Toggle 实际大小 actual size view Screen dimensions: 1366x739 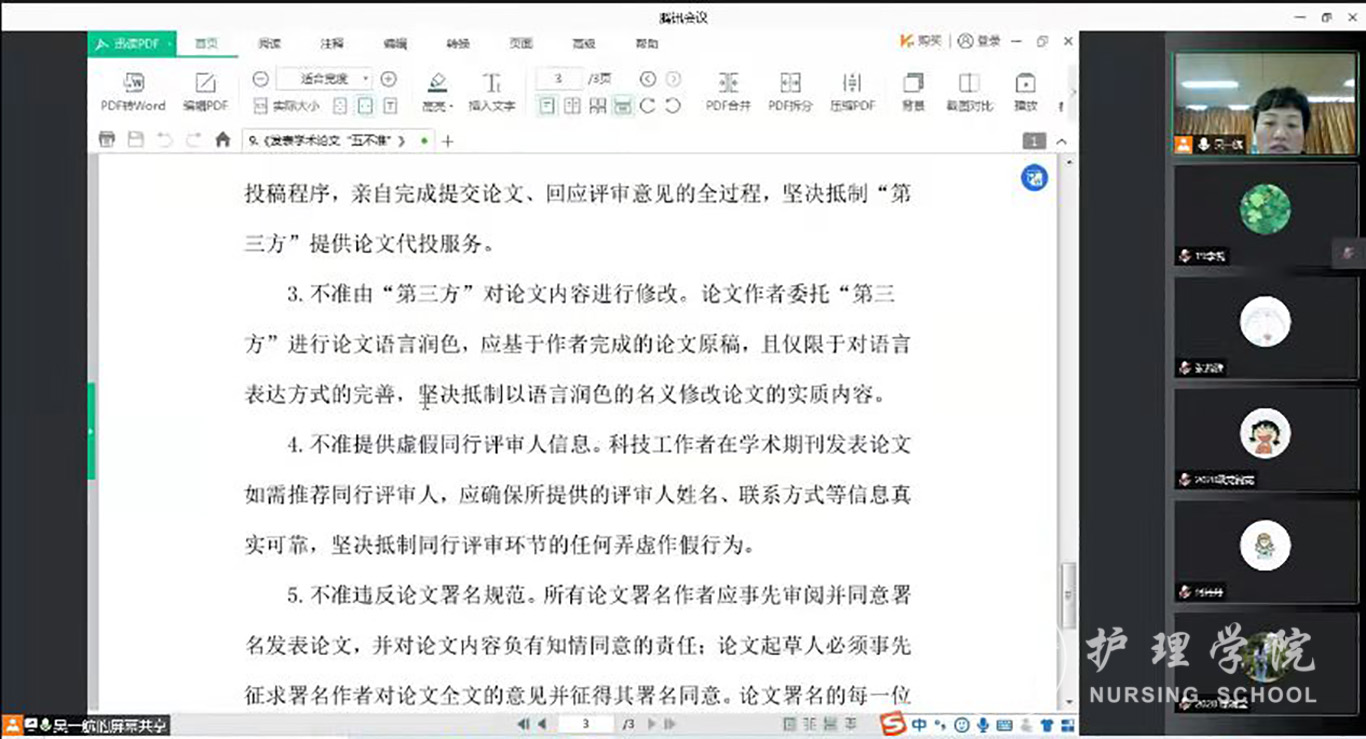[286, 106]
